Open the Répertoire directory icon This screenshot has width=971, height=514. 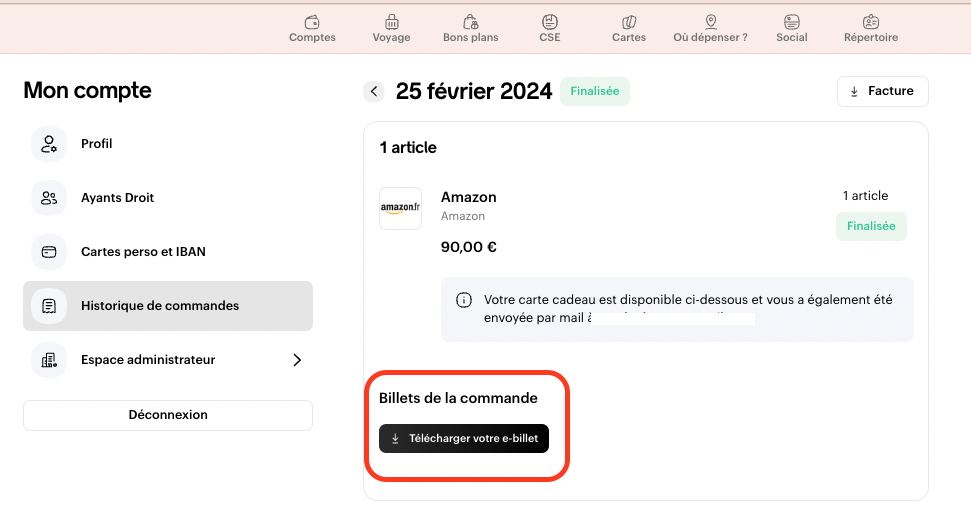pyautogui.click(x=870, y=22)
